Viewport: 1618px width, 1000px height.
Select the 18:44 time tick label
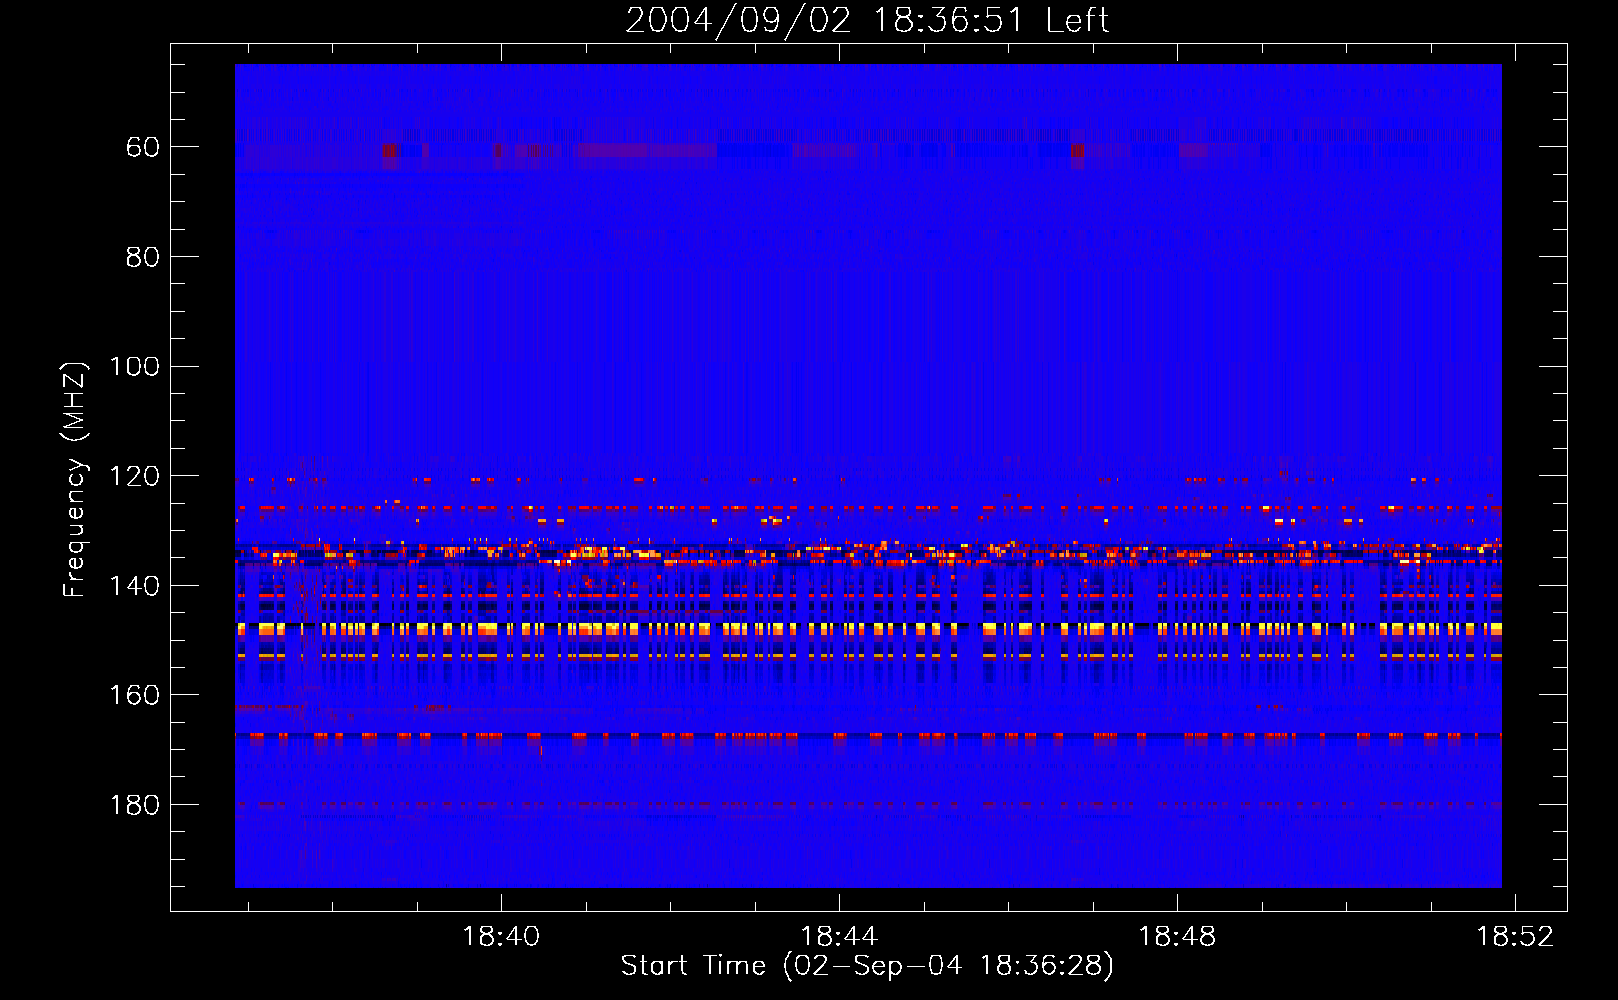pos(839,937)
